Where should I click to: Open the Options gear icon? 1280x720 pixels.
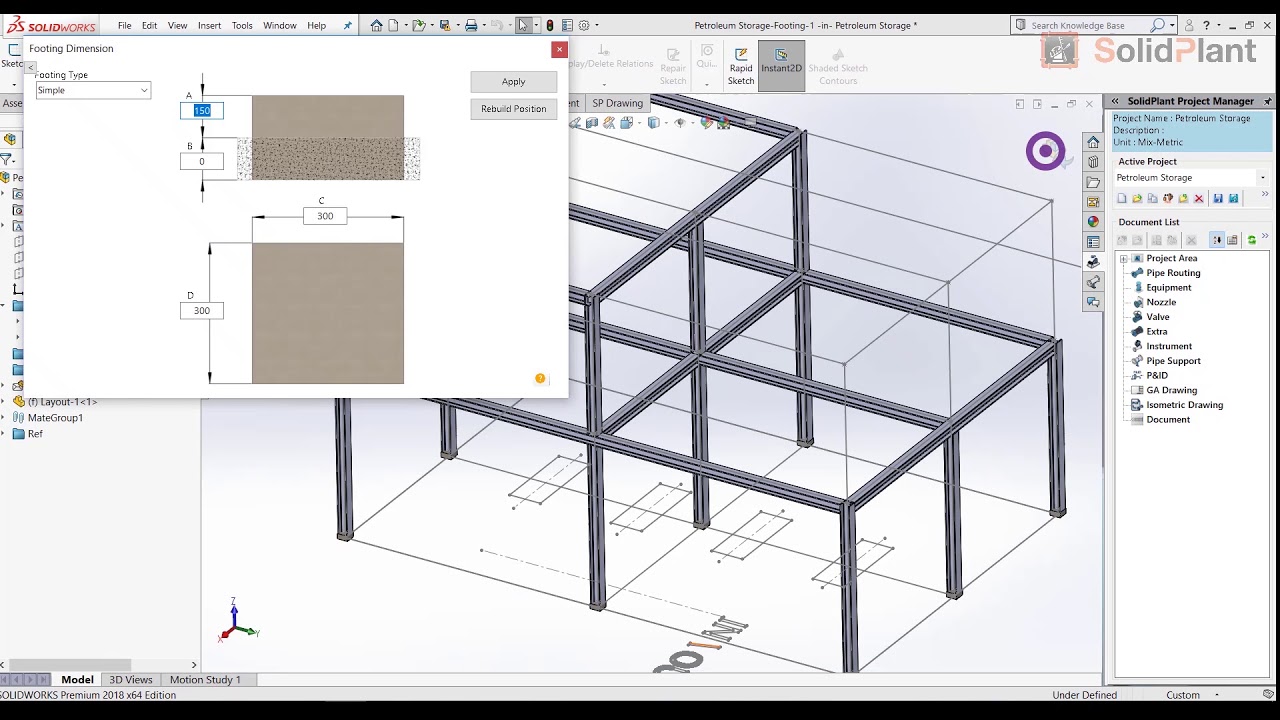[x=584, y=25]
